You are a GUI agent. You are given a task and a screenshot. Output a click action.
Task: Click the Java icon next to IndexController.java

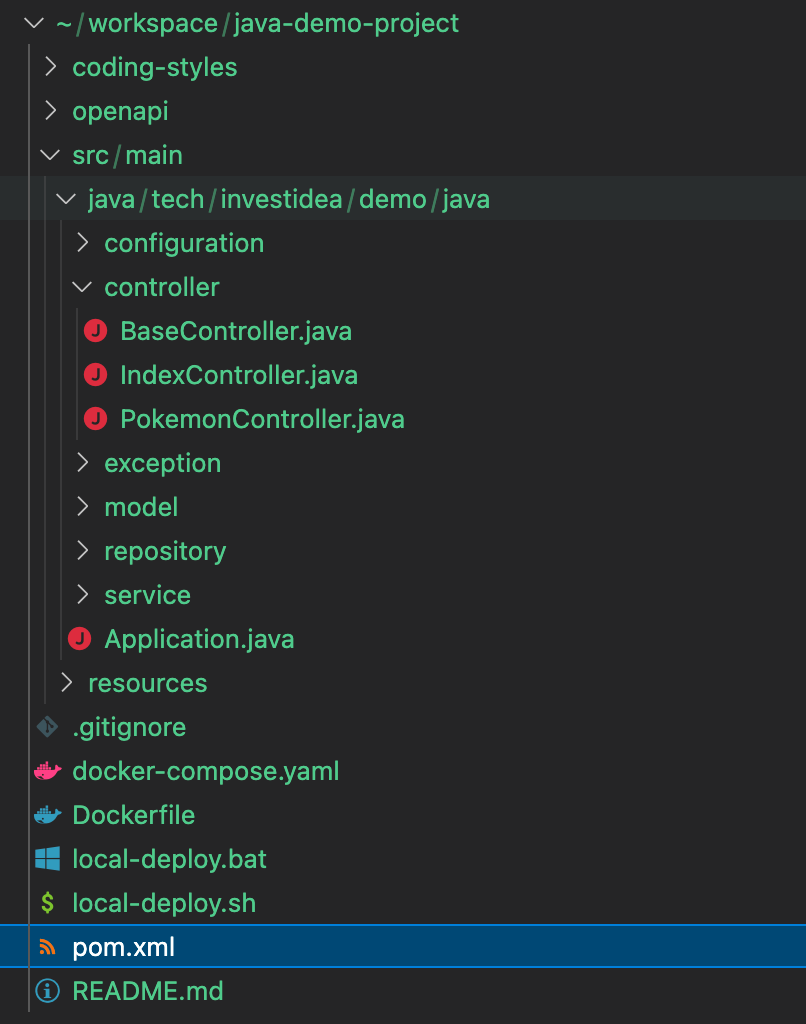coord(95,375)
